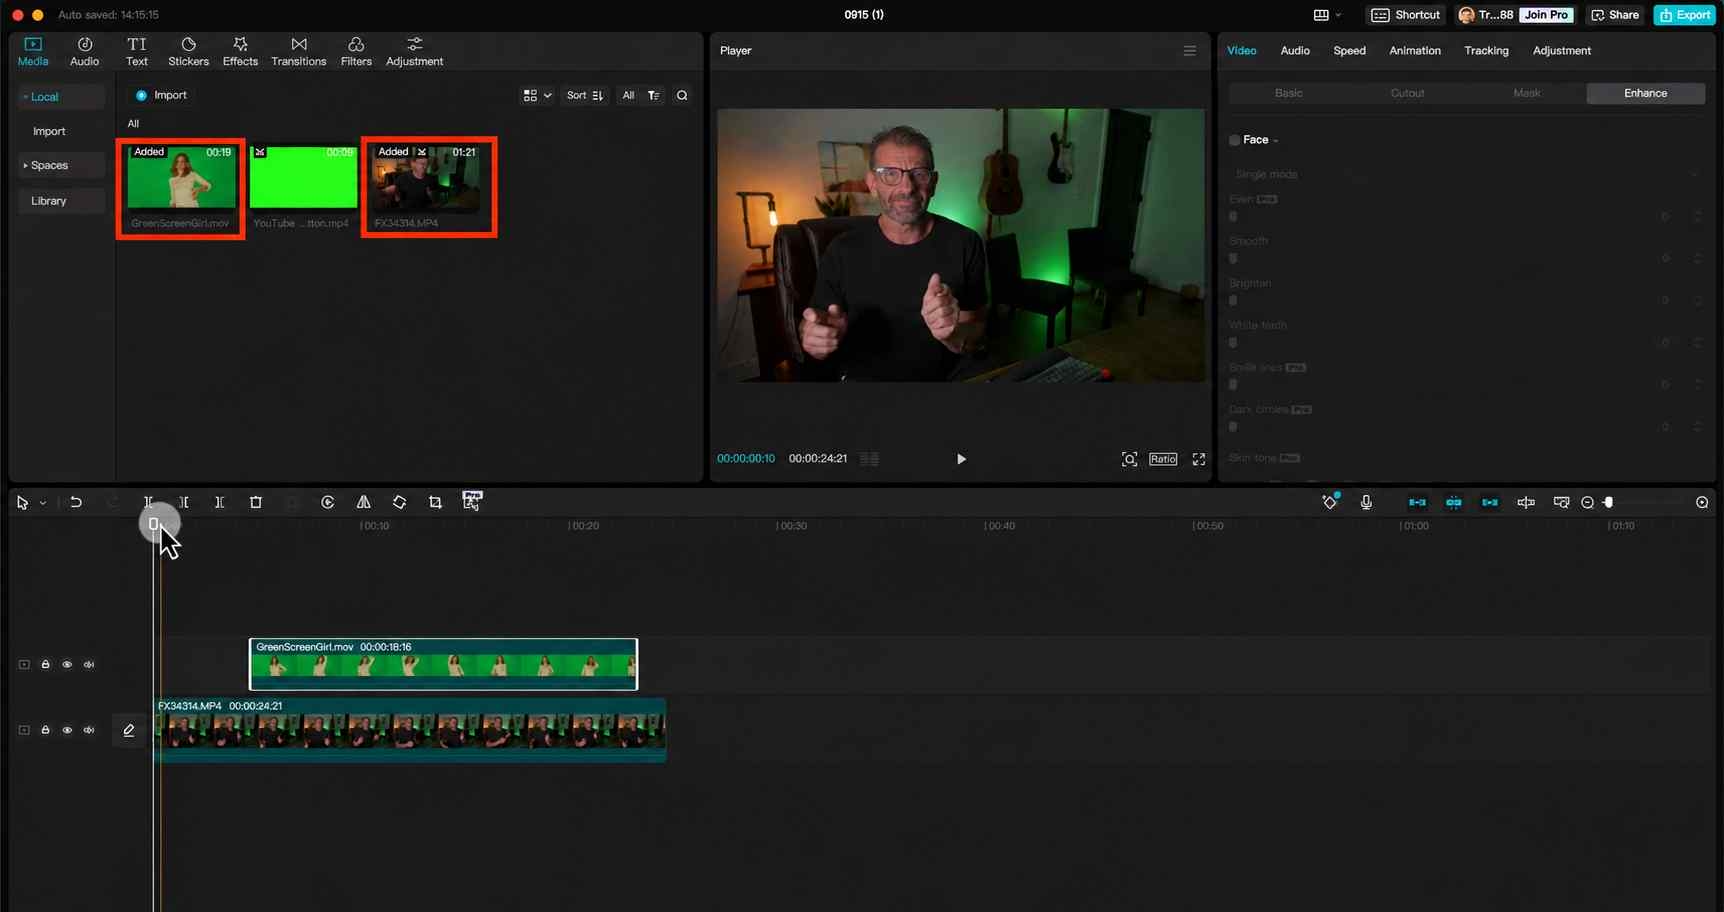1724x912 pixels.
Task: Mute the FX34314 track audio
Action: click(89, 730)
